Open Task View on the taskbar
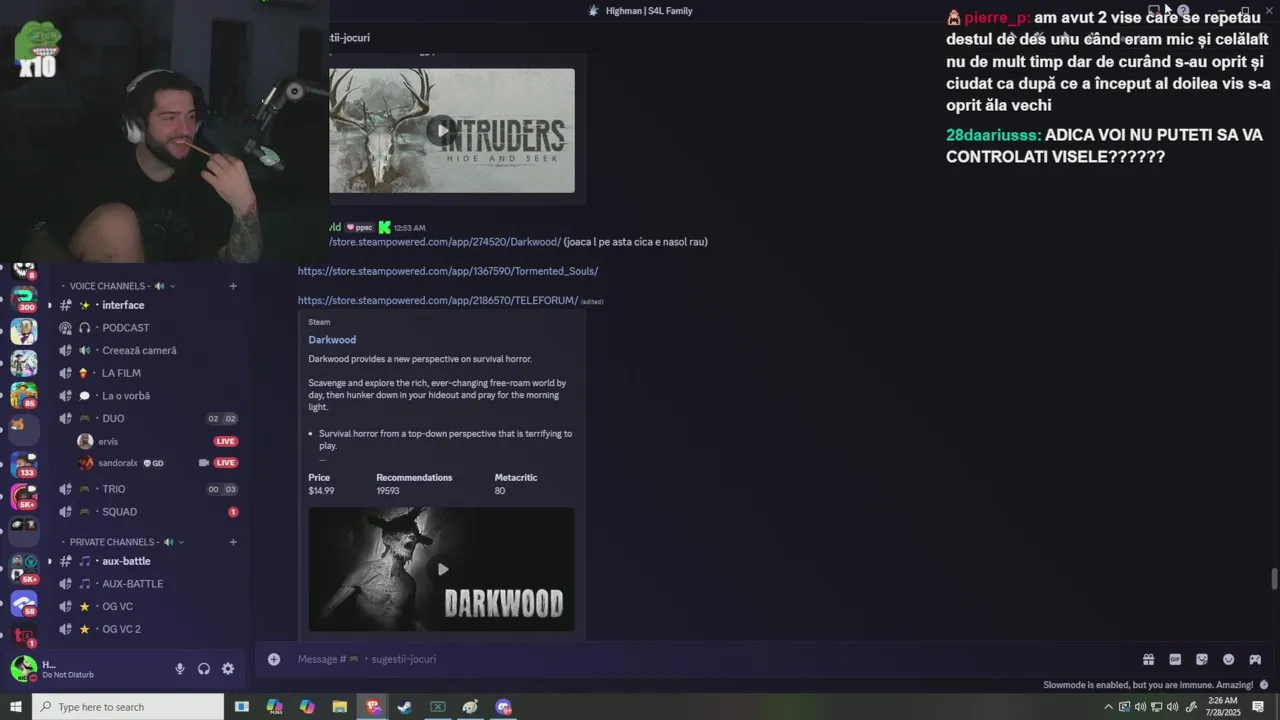Viewport: 1280px width, 720px height. pyautogui.click(x=241, y=707)
